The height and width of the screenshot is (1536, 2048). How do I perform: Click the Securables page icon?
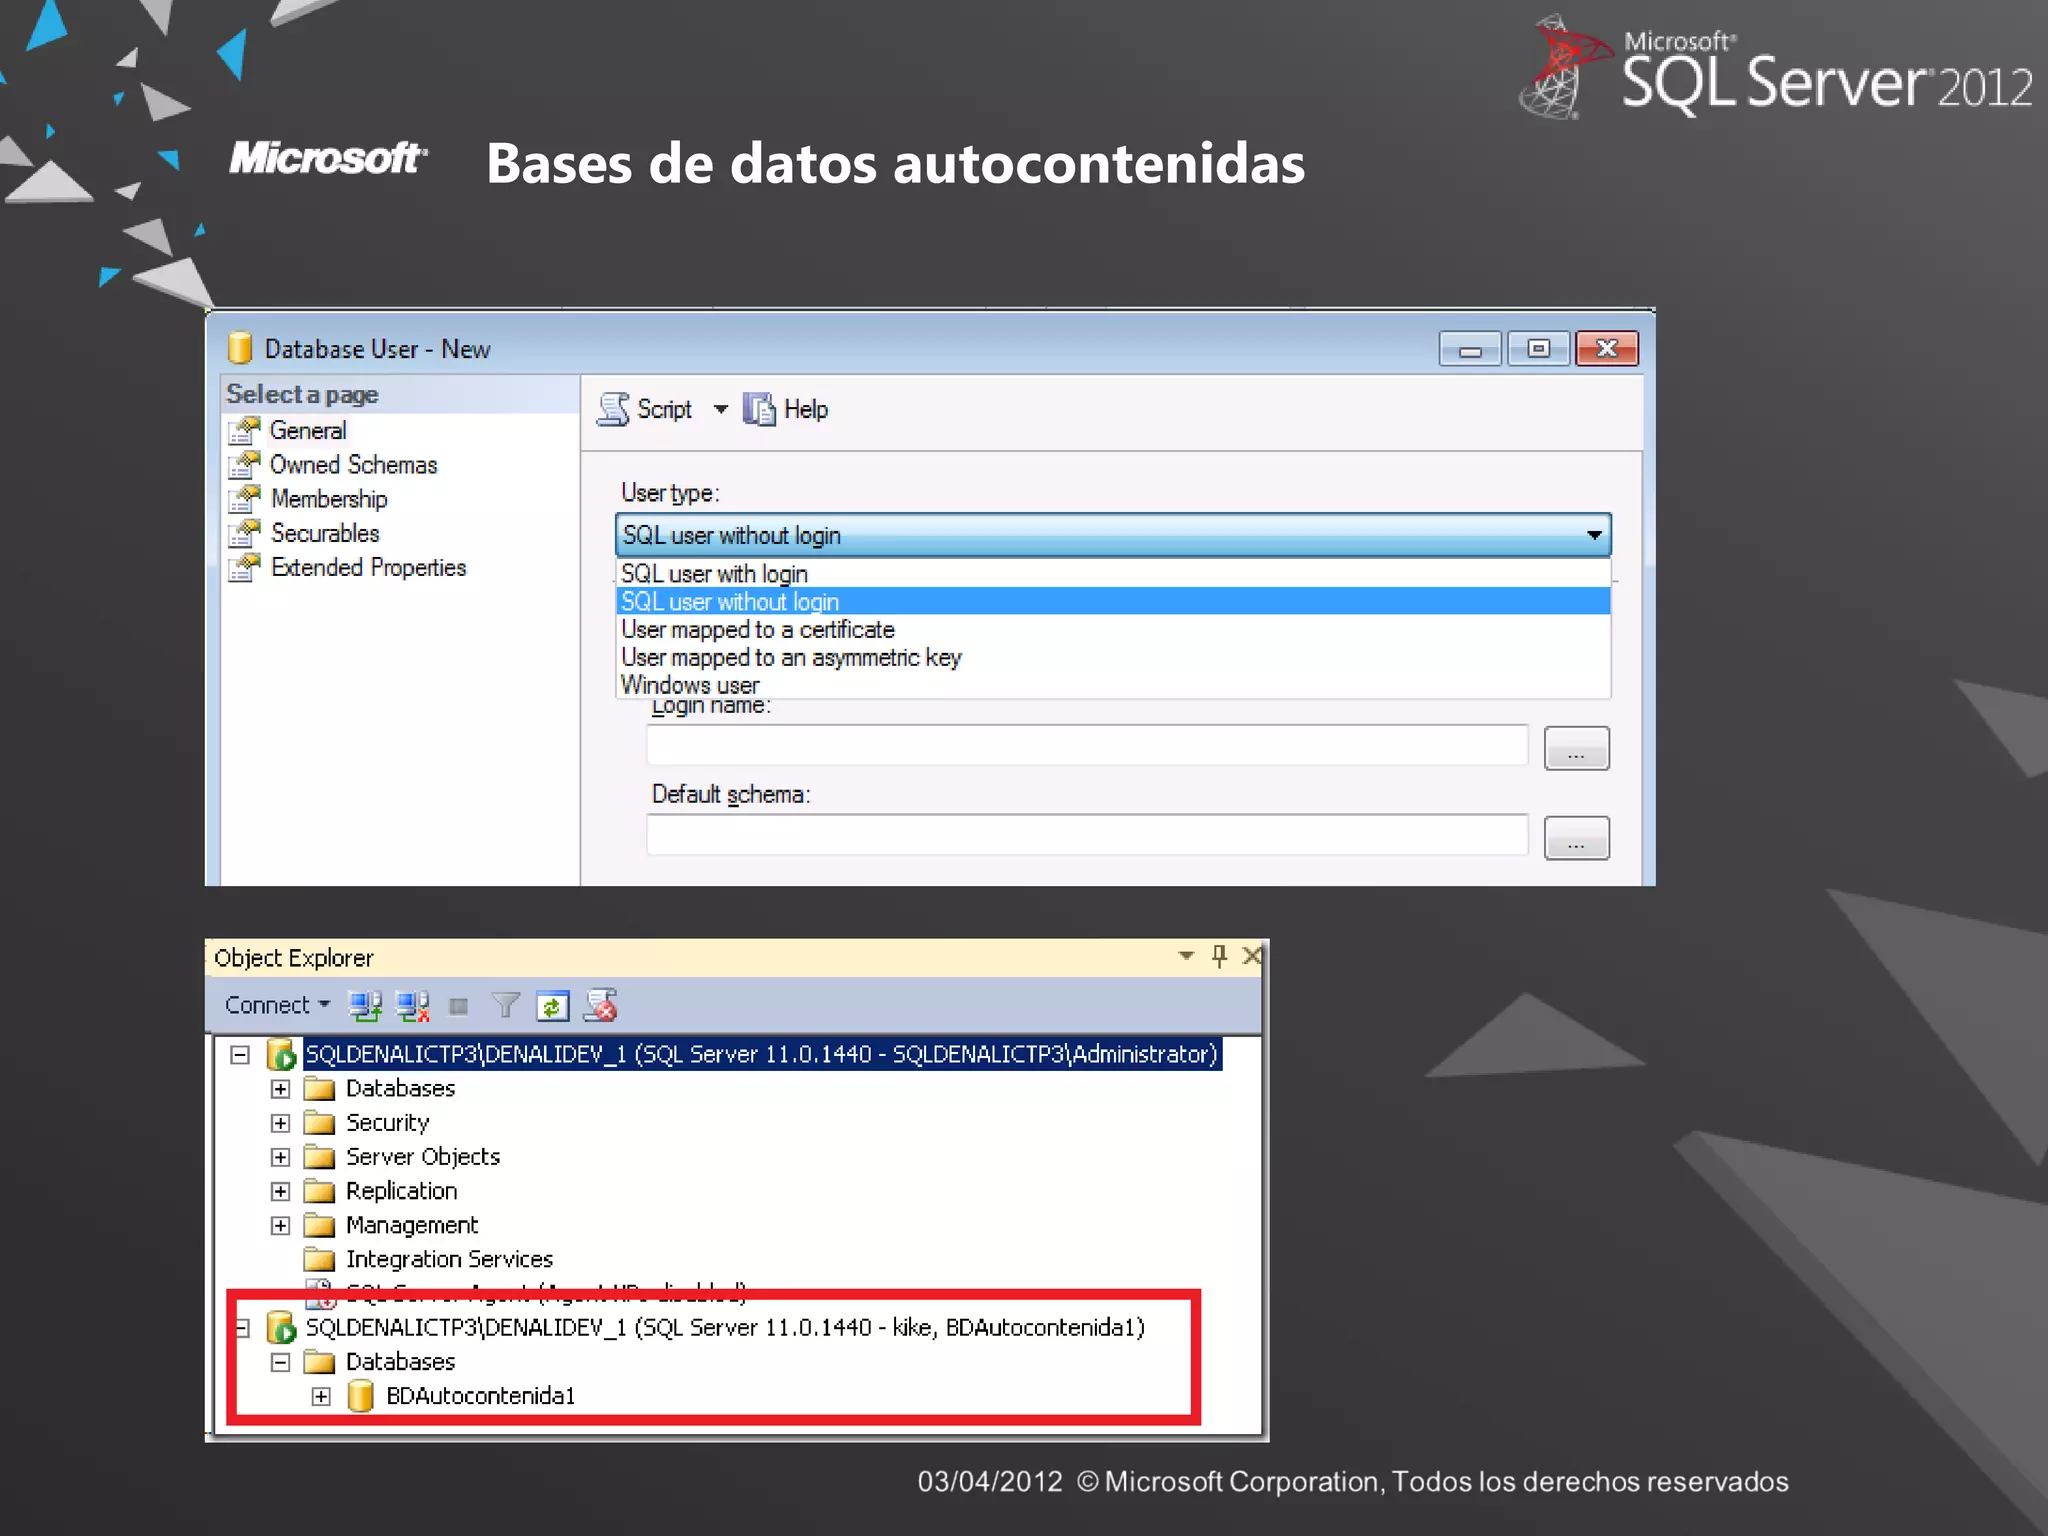point(244,533)
